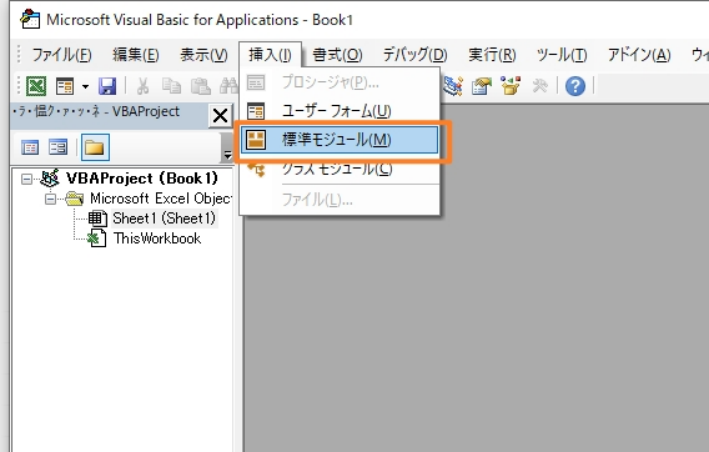Select Microsoft Excel Objects folder item

tap(161, 198)
